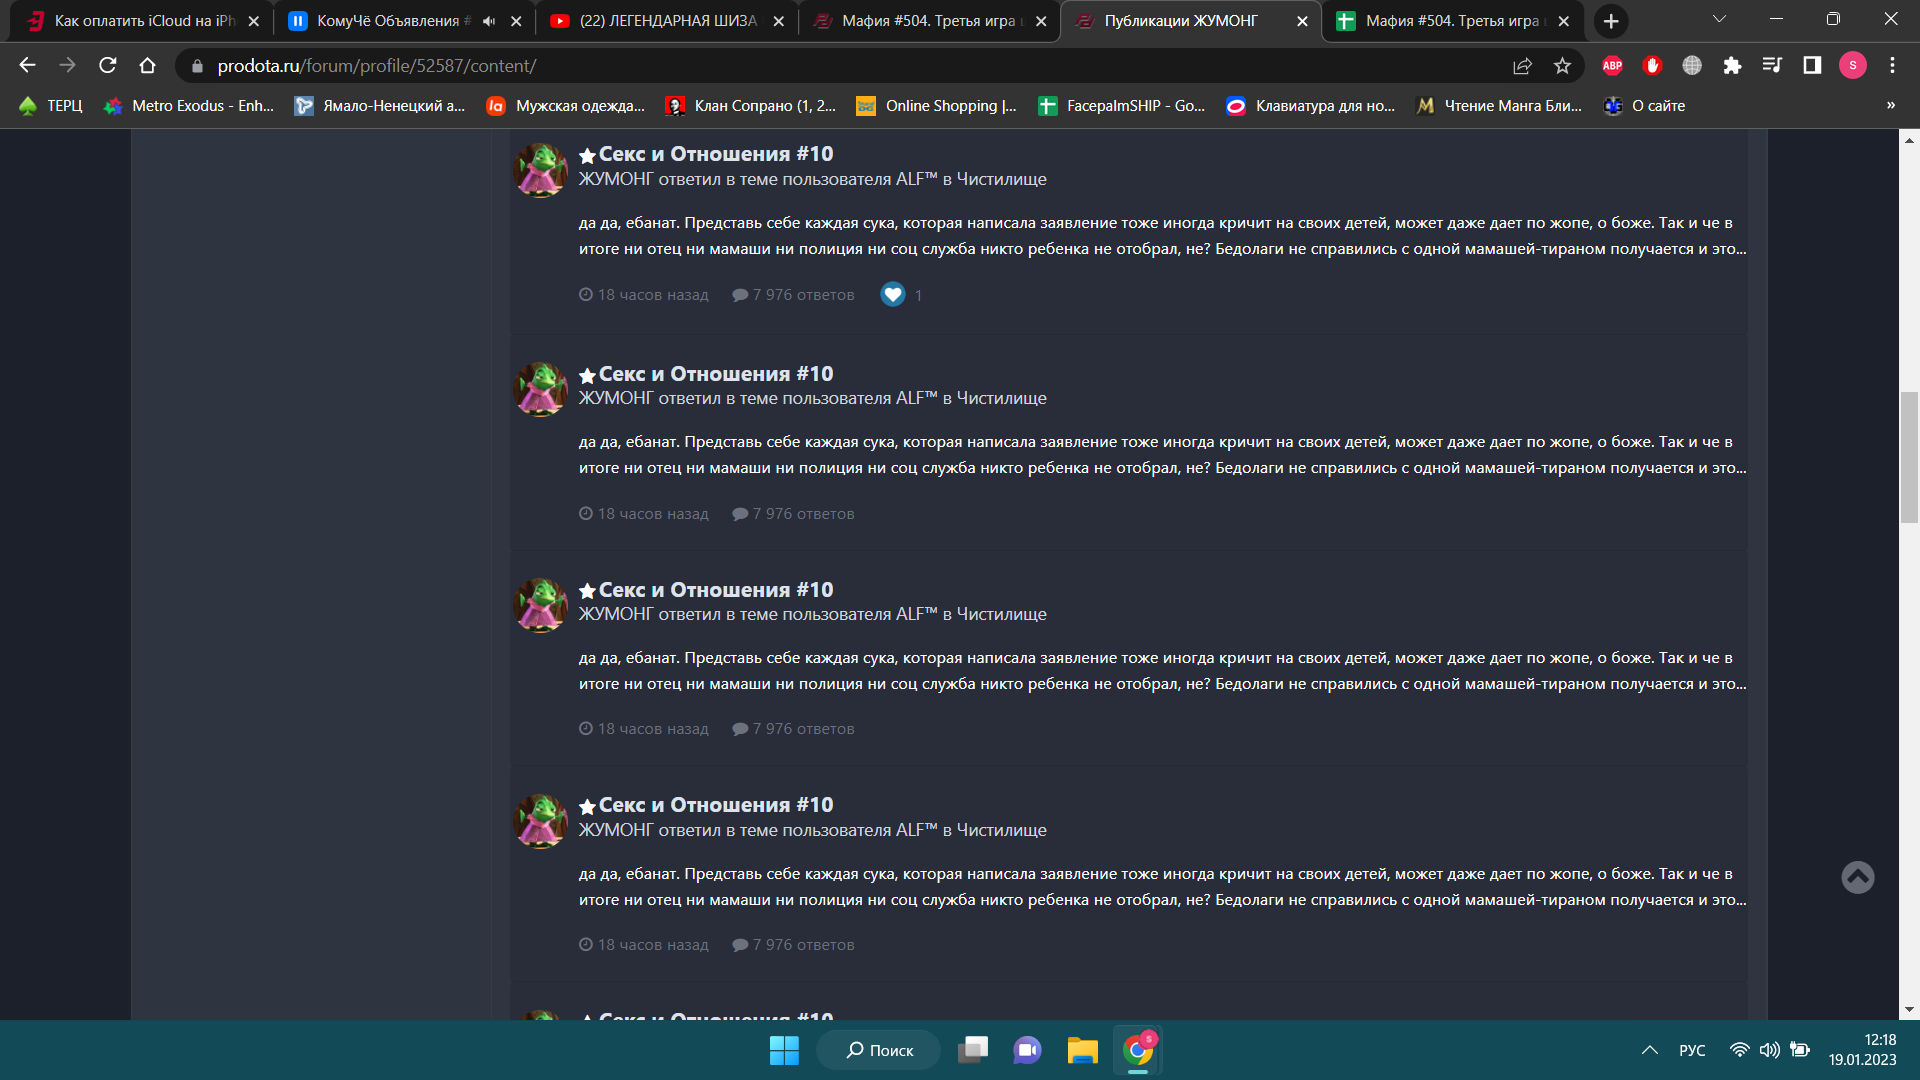This screenshot has height=1080, width=1920.
Task: Bookmark the page via the star icon
Action: pyautogui.click(x=1563, y=66)
